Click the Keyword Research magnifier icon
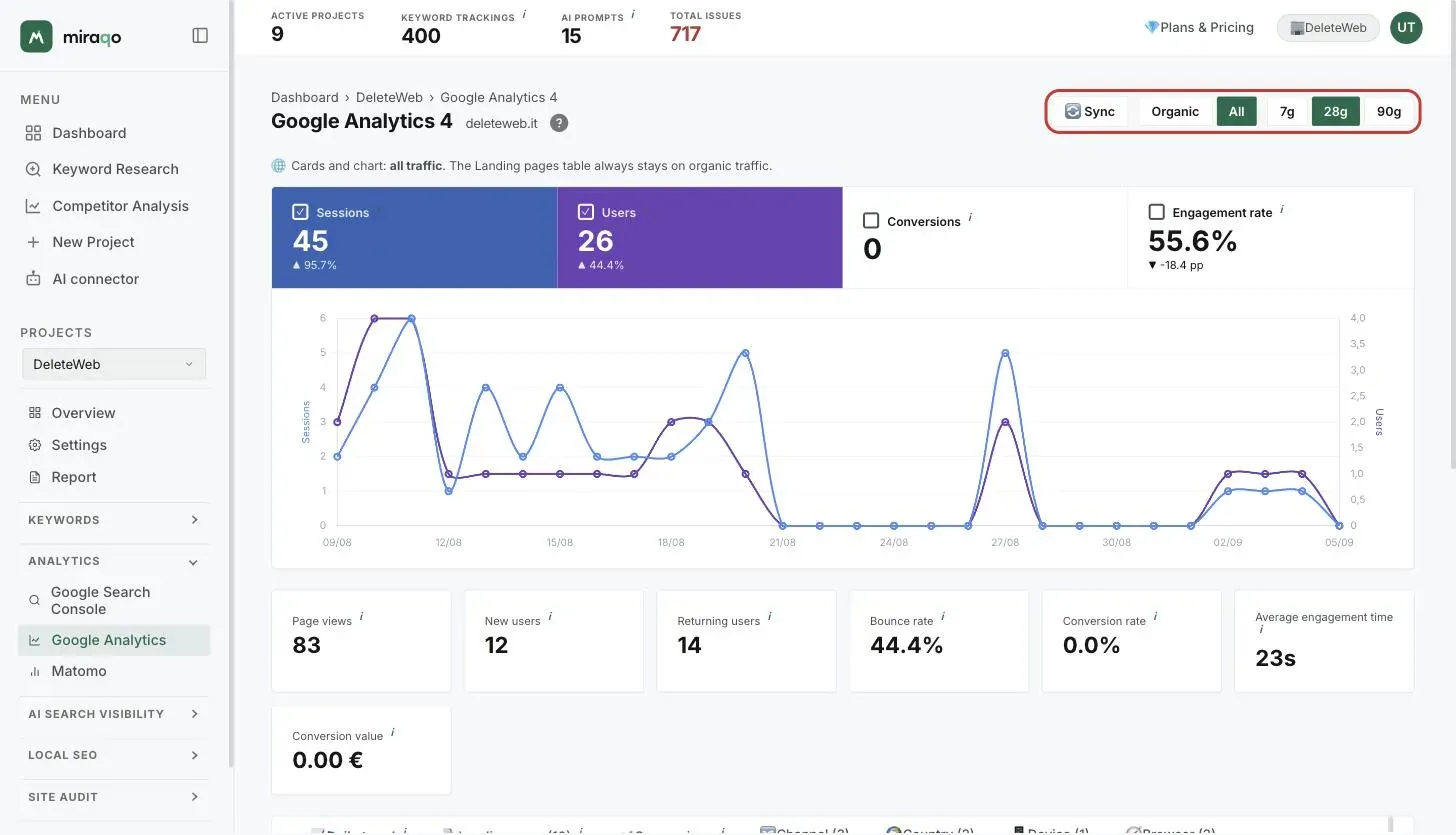 (x=33, y=169)
